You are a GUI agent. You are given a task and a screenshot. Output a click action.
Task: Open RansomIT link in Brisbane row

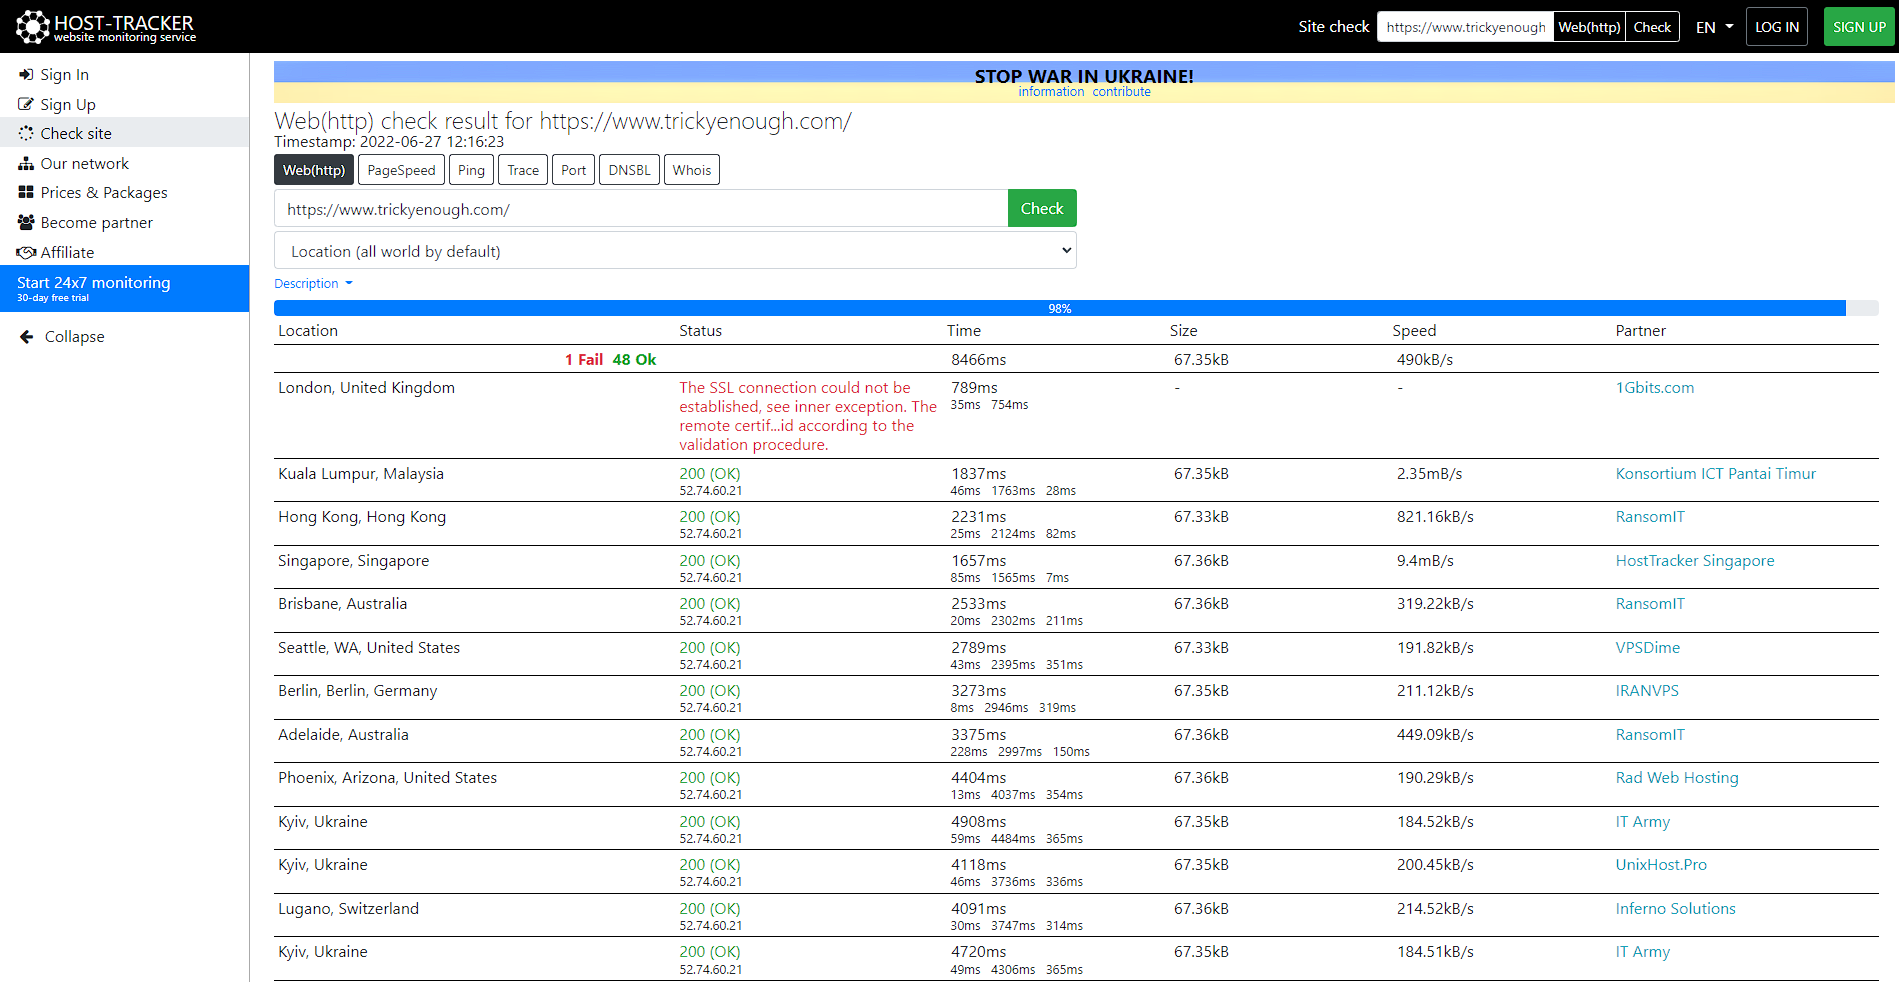click(1650, 604)
